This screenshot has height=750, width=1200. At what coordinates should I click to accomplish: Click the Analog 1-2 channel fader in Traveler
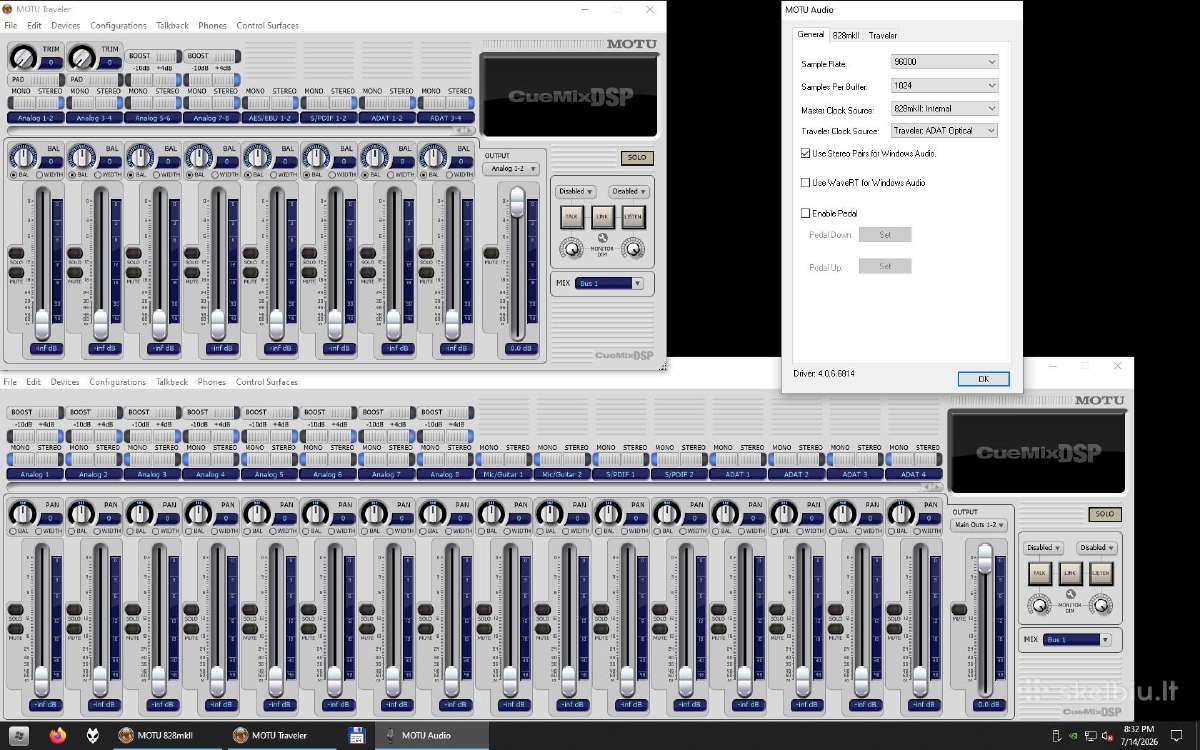[x=42, y=322]
